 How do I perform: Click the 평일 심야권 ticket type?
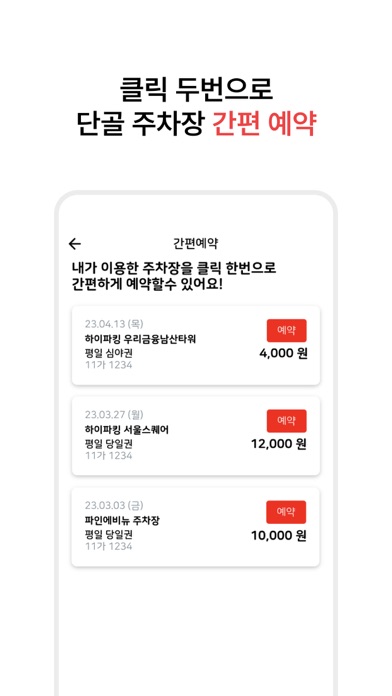click(108, 354)
